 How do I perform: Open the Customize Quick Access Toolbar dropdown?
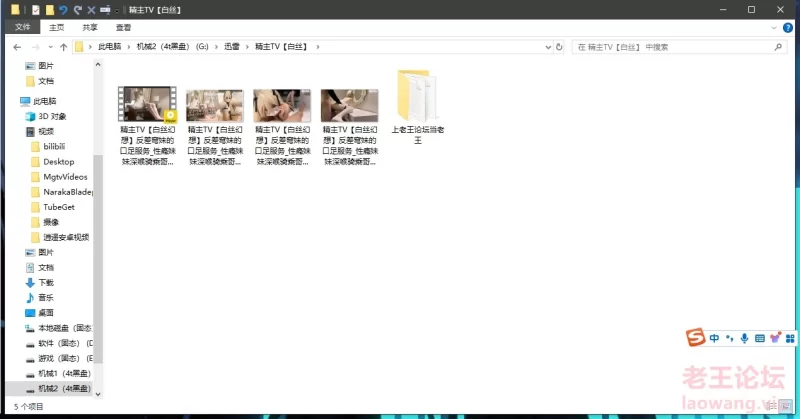point(117,10)
